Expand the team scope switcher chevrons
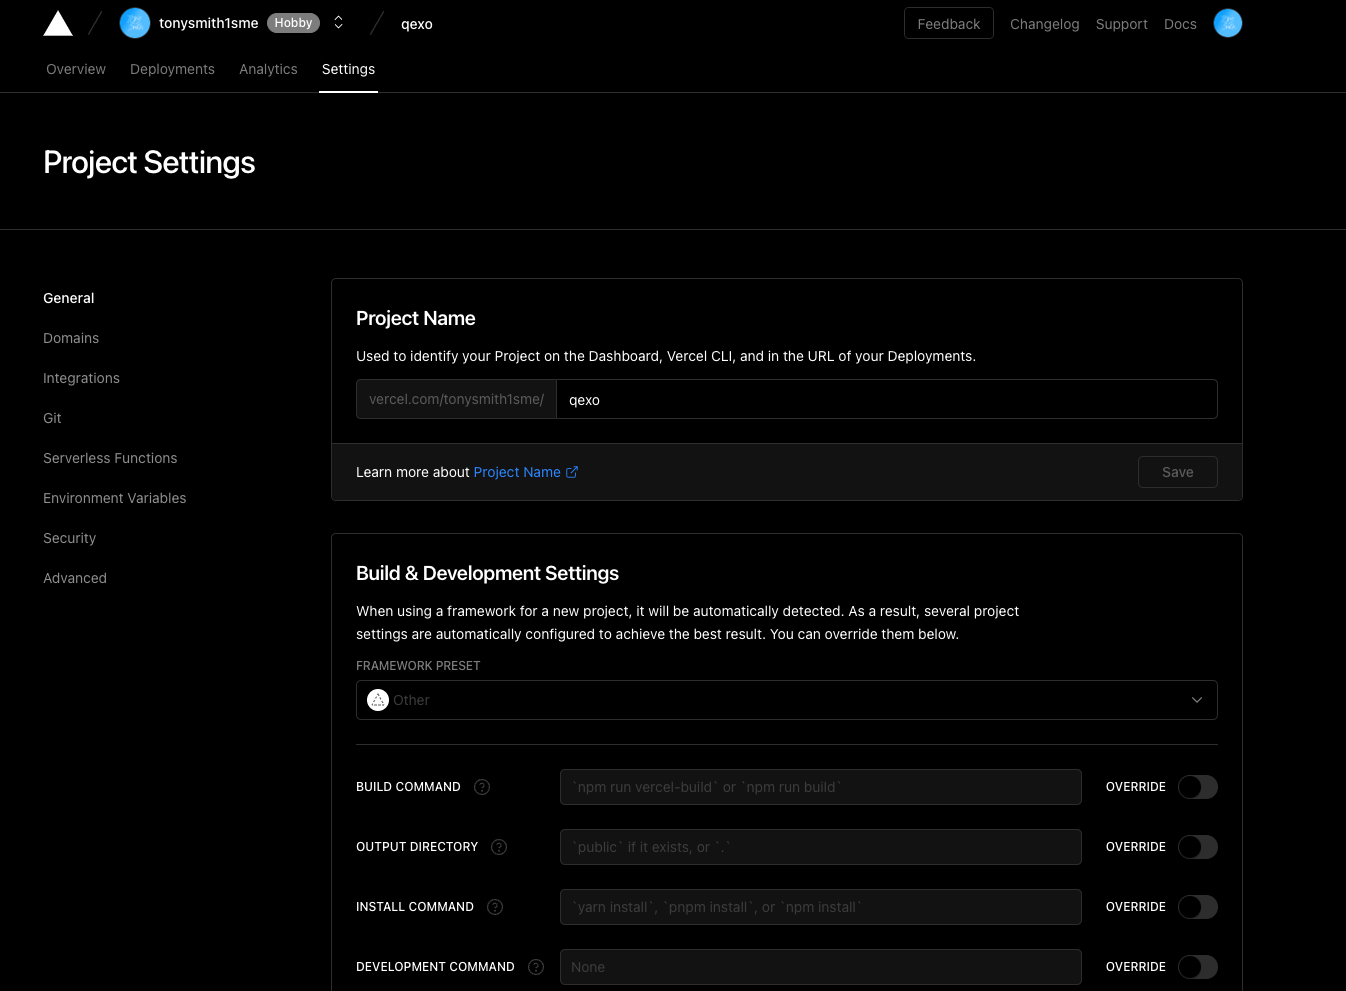The height and width of the screenshot is (991, 1346). click(339, 23)
